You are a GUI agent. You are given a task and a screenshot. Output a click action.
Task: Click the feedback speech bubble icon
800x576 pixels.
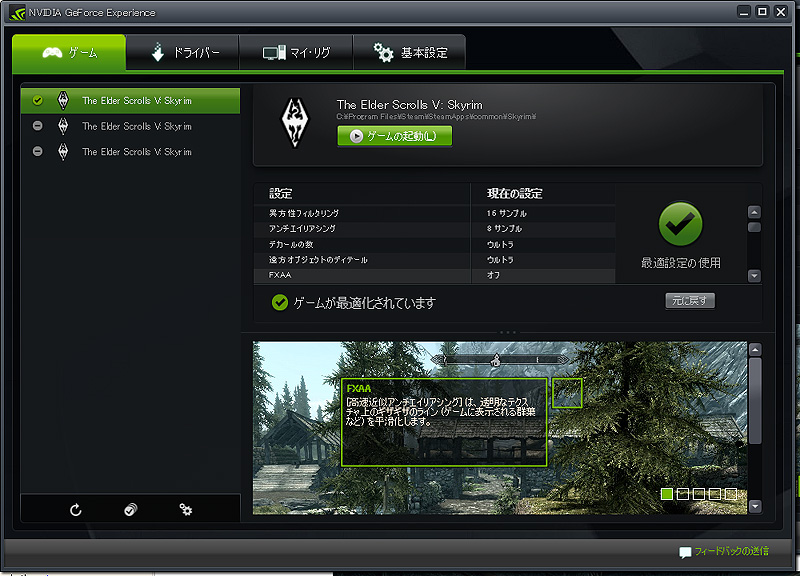coord(685,552)
